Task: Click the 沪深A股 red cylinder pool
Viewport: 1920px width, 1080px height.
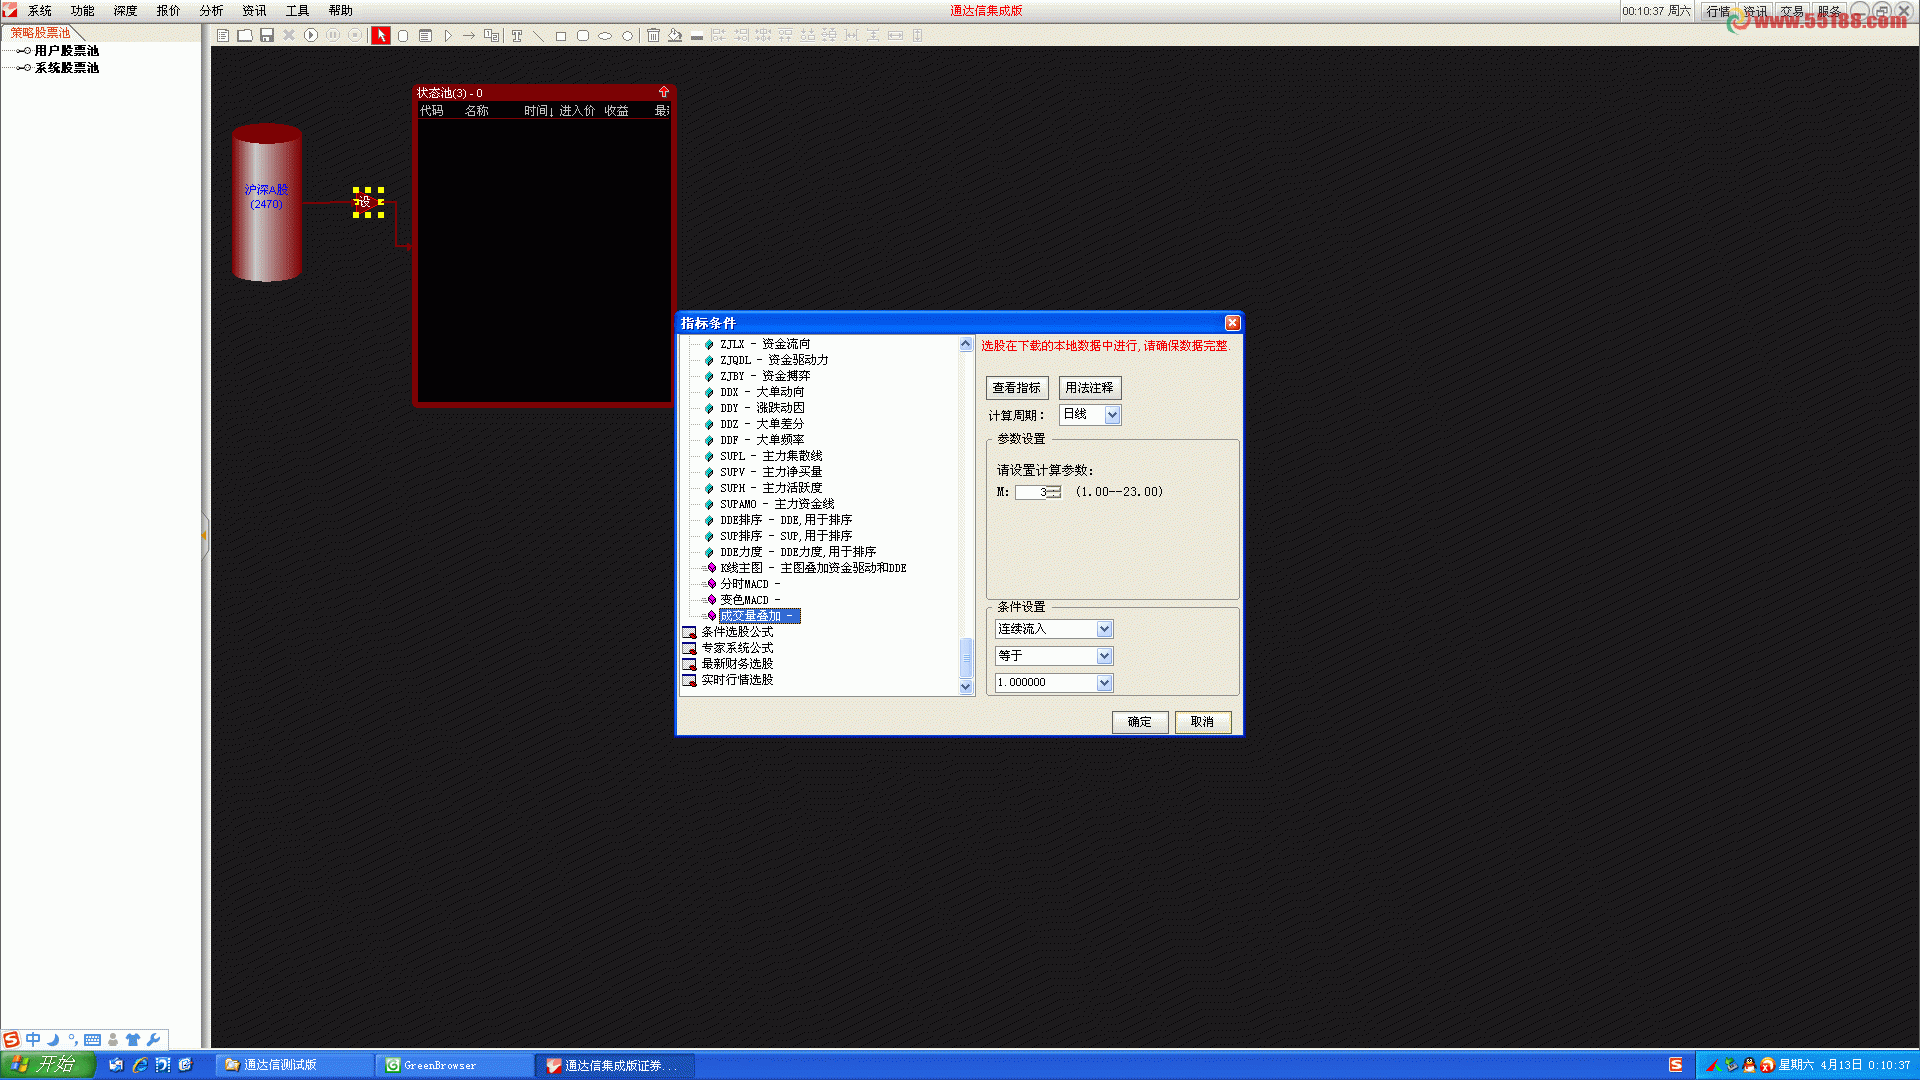Action: (267, 203)
